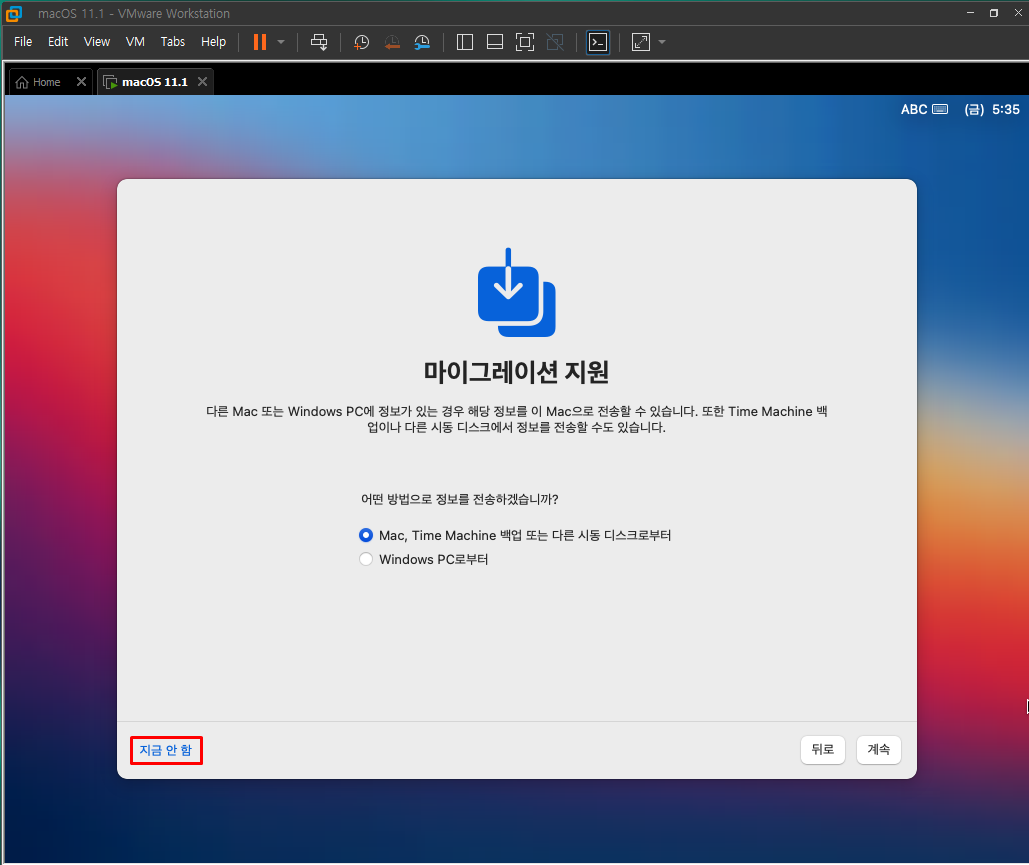The image size is (1029, 865).
Task: Close the Home tab
Action: pos(81,81)
